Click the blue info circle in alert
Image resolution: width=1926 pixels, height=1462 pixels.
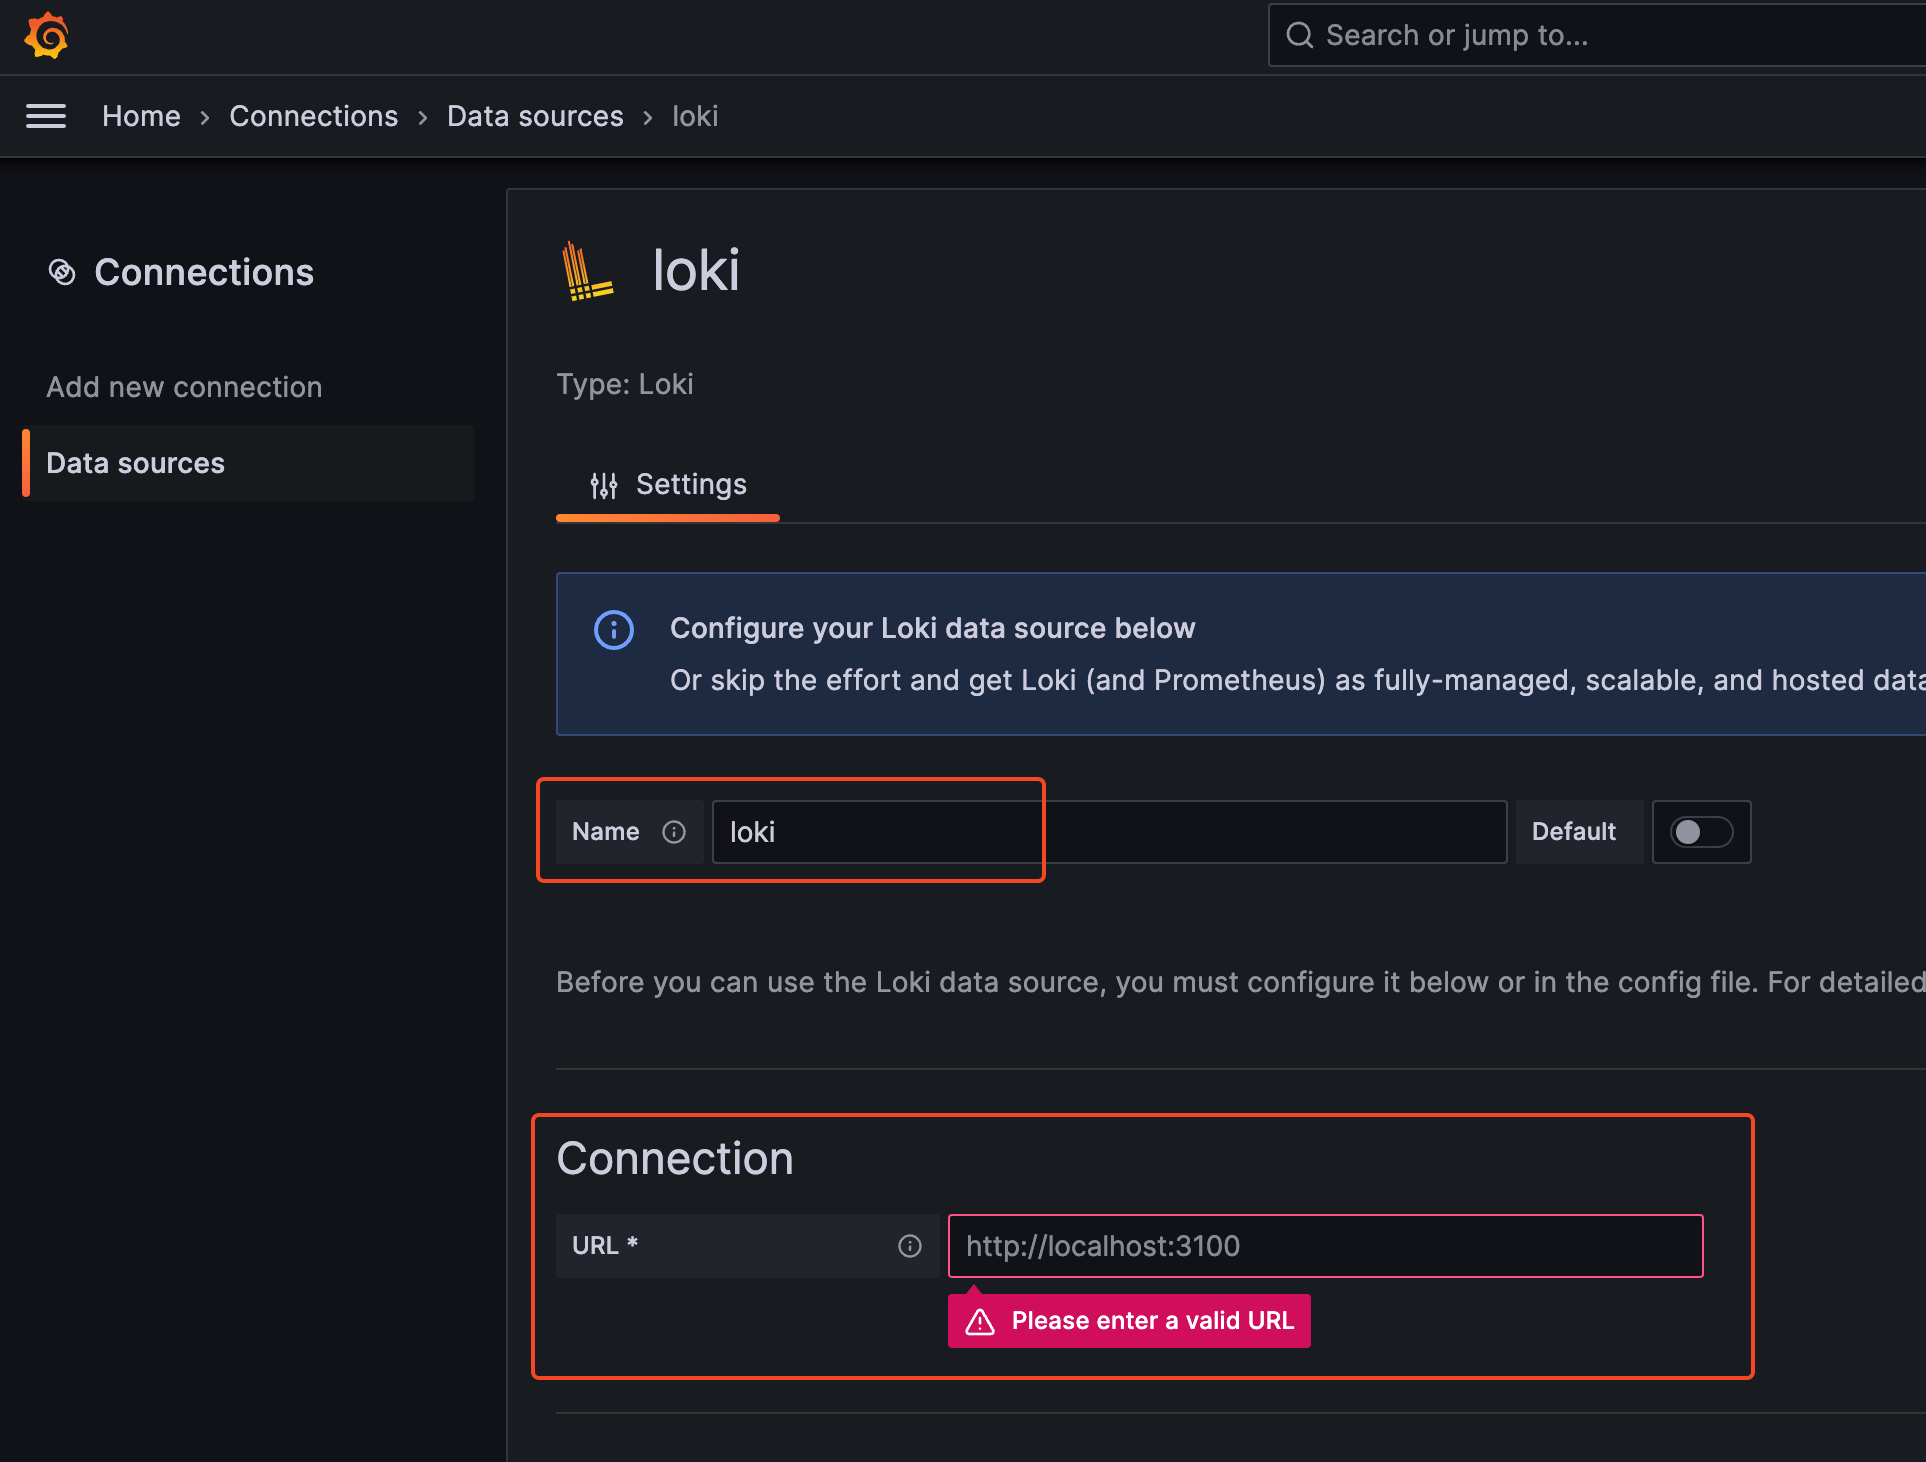(614, 630)
